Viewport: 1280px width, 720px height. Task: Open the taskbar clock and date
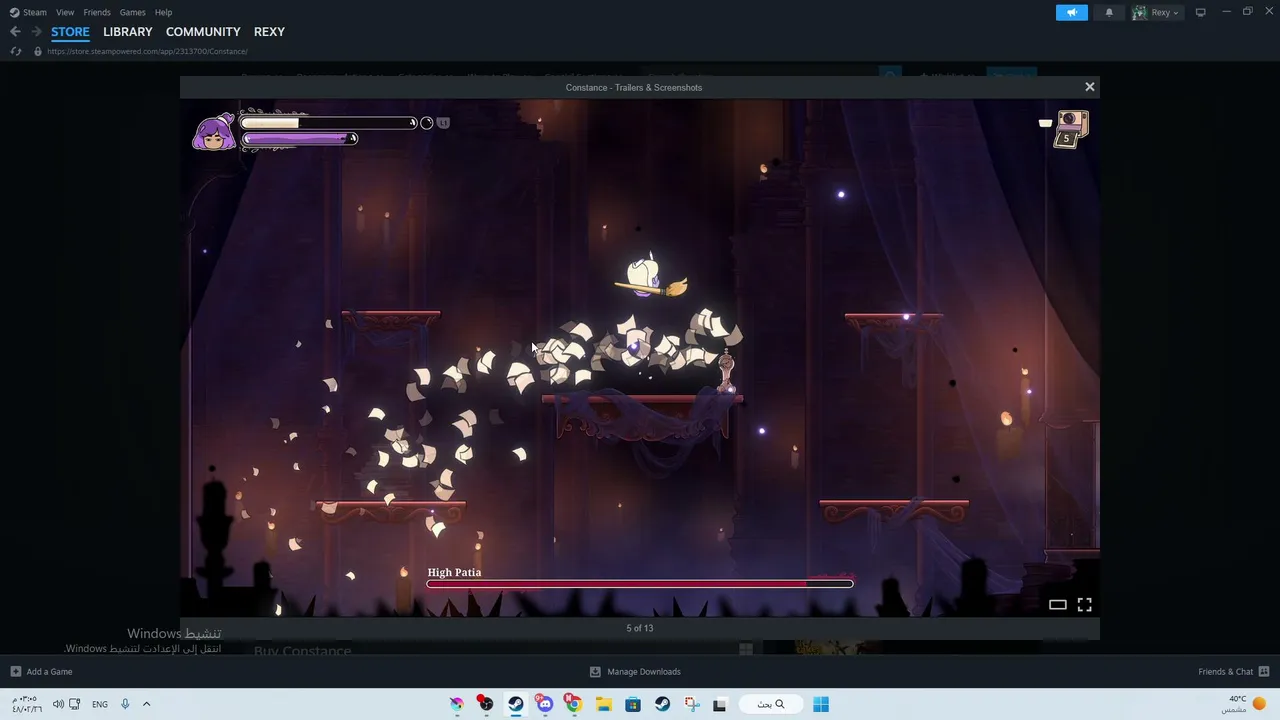click(x=27, y=704)
